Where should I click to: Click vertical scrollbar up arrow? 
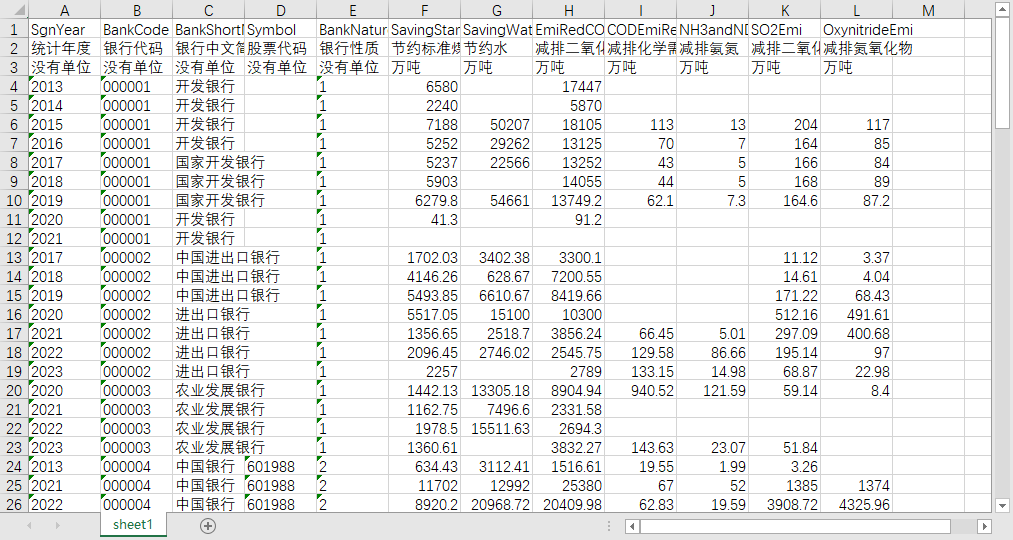tap(1002, 10)
